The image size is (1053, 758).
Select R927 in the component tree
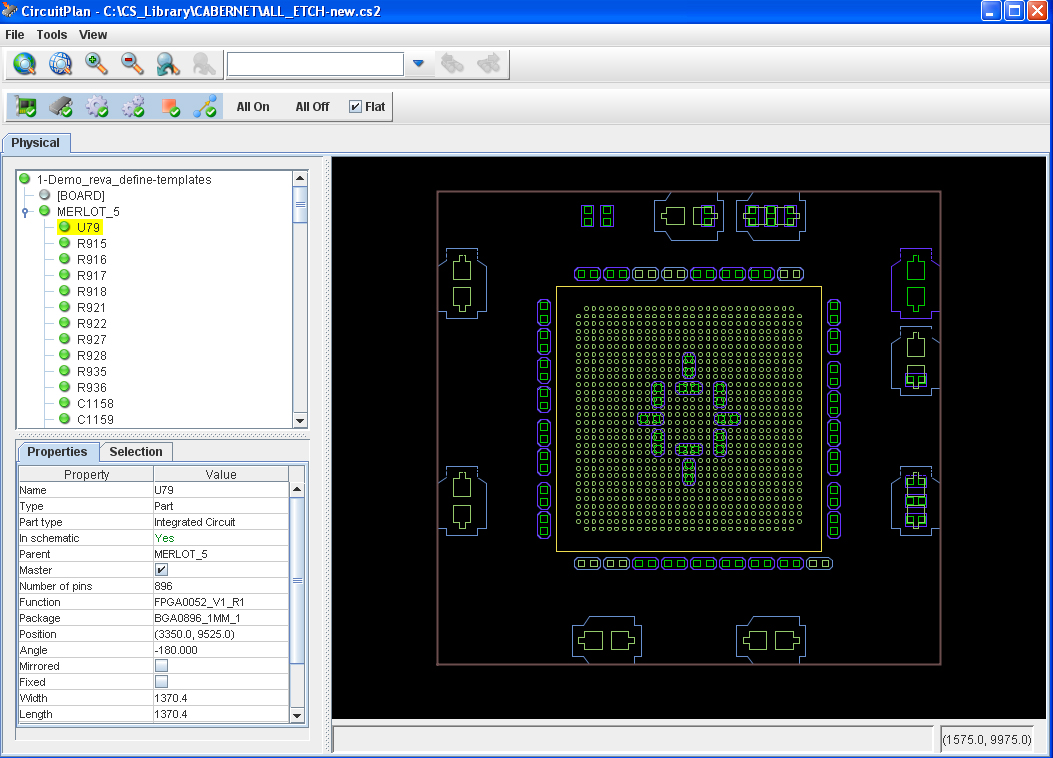tap(91, 340)
